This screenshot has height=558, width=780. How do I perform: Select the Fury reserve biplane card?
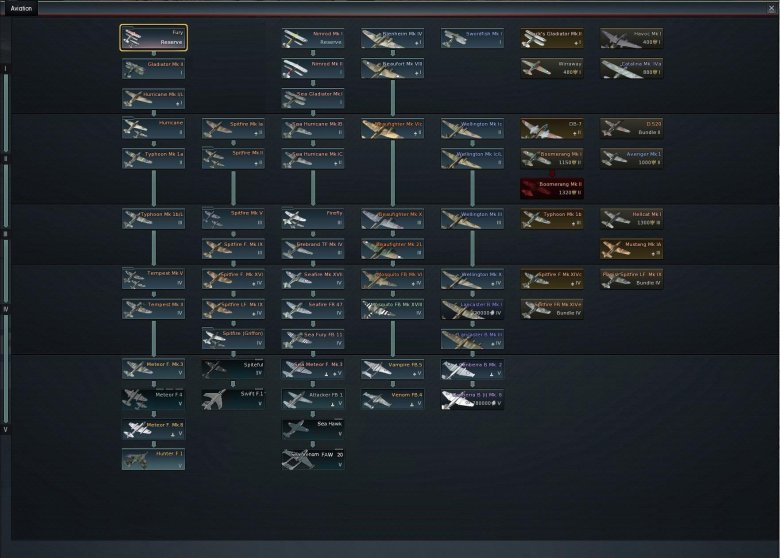(x=153, y=38)
